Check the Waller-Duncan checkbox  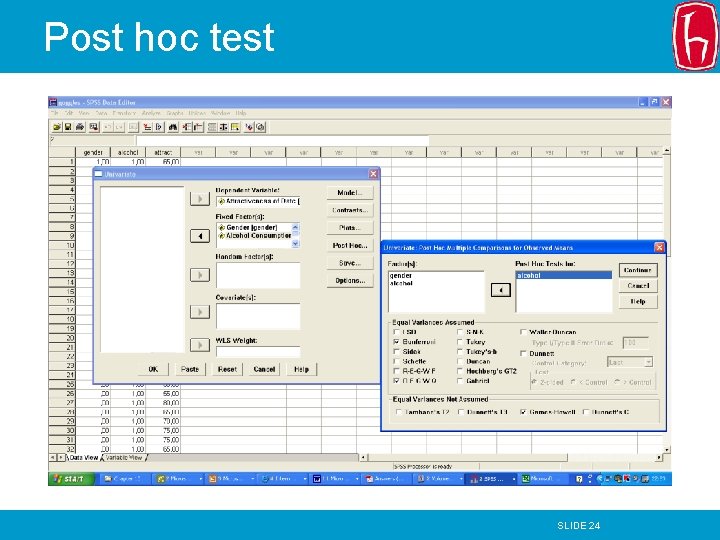[x=523, y=332]
